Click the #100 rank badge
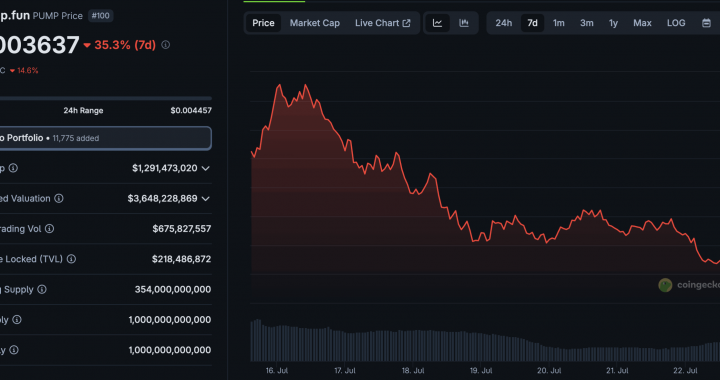 pyautogui.click(x=101, y=16)
